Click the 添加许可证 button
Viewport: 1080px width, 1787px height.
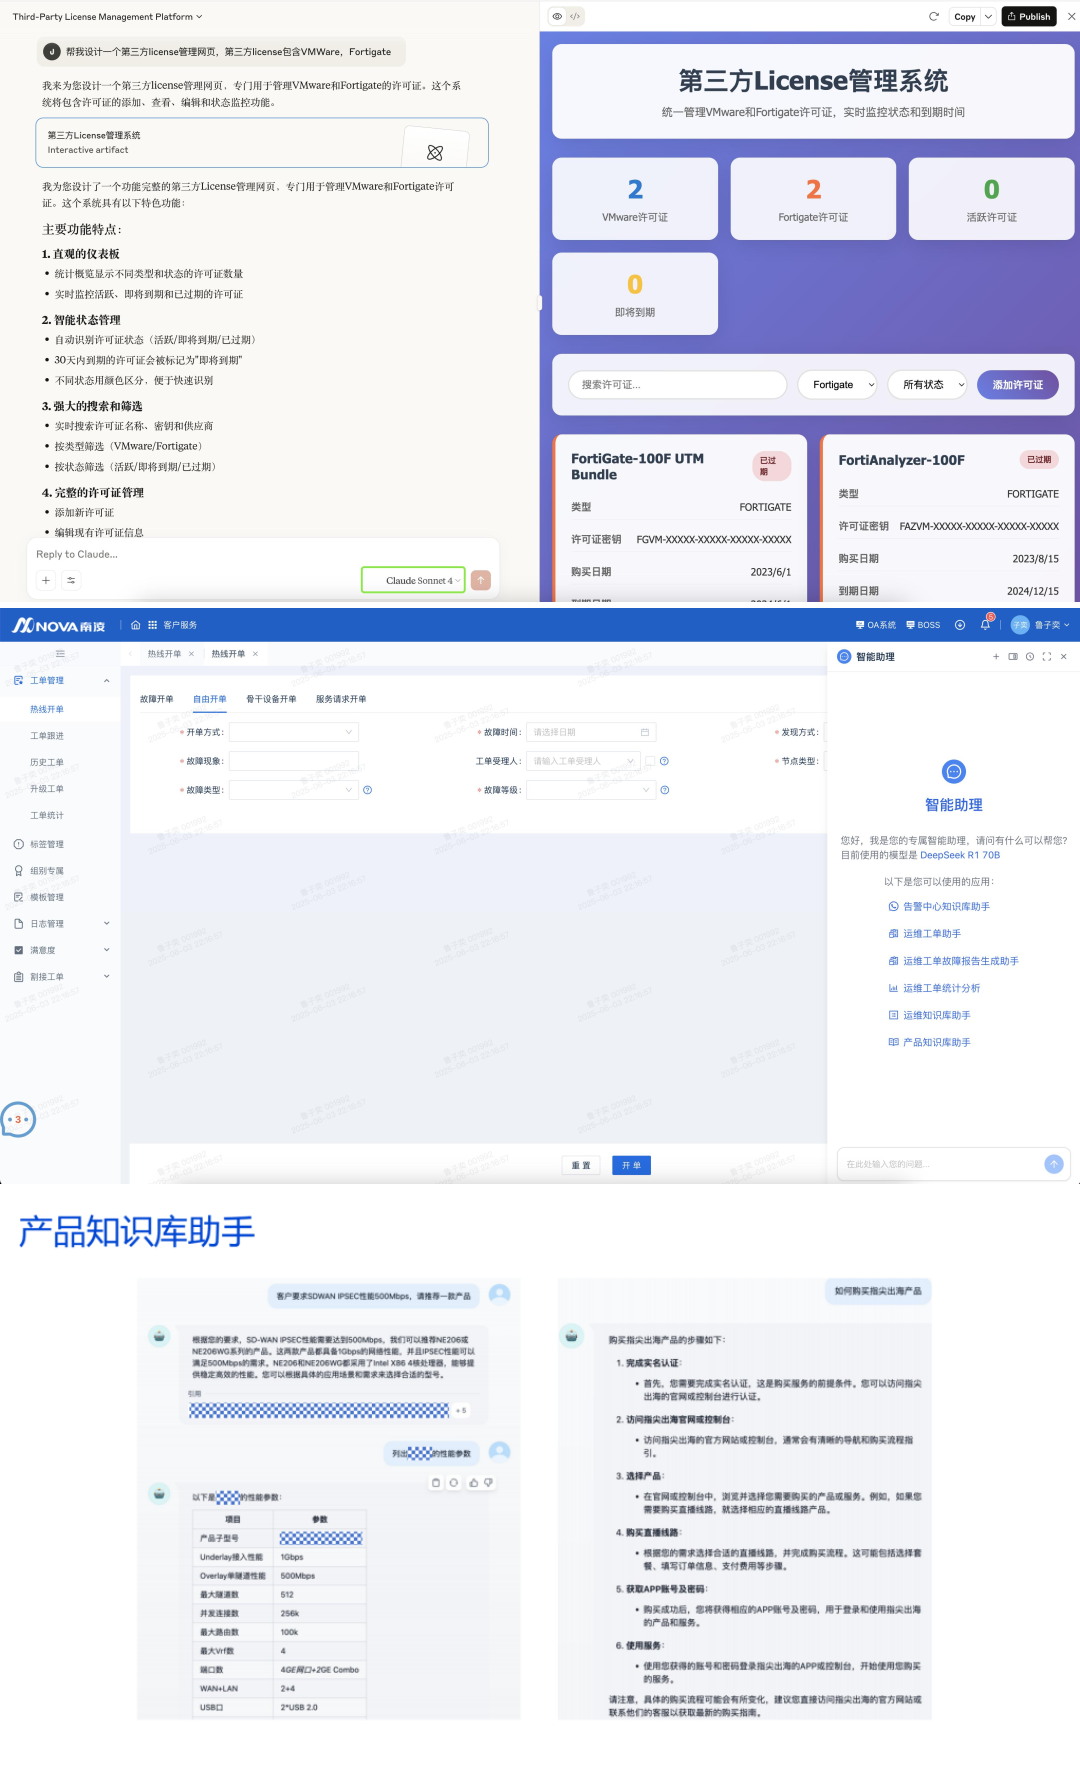click(x=1017, y=385)
